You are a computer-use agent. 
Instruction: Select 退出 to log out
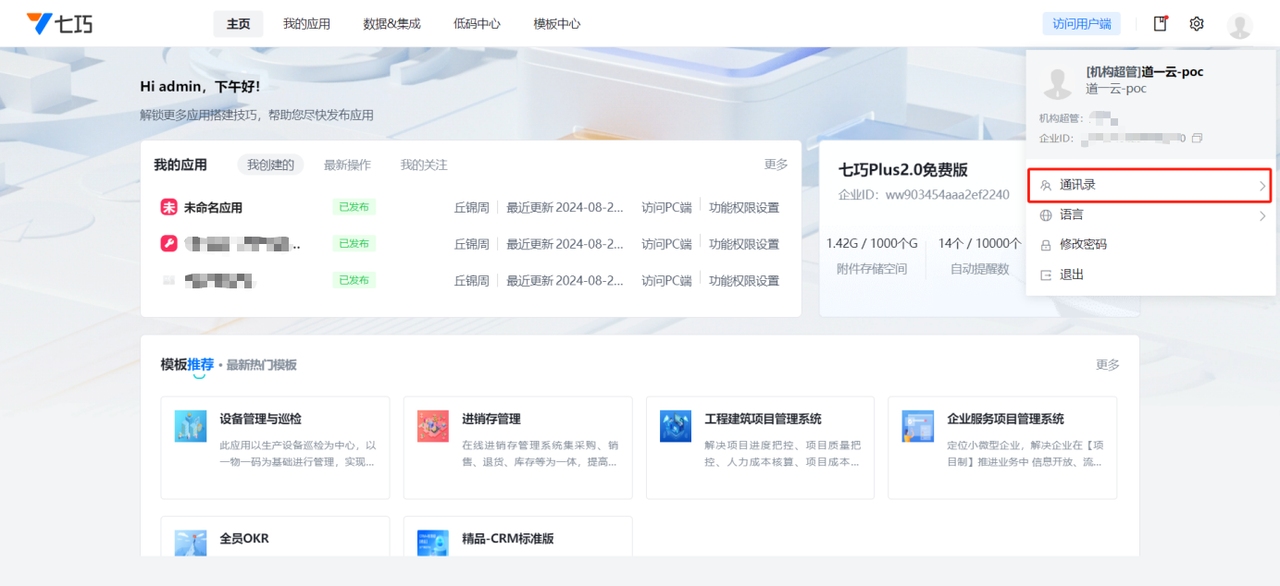(1071, 274)
